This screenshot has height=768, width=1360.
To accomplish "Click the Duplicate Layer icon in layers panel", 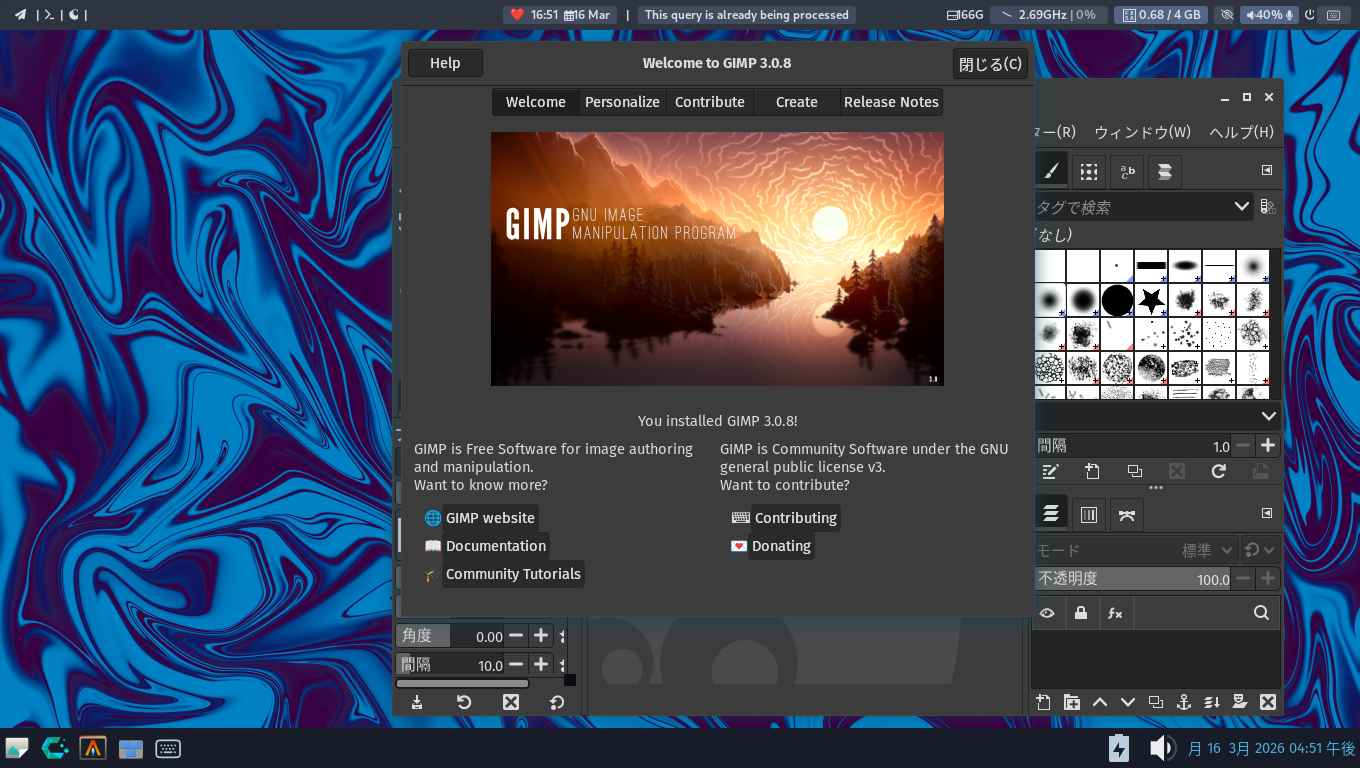I will point(1156,702).
